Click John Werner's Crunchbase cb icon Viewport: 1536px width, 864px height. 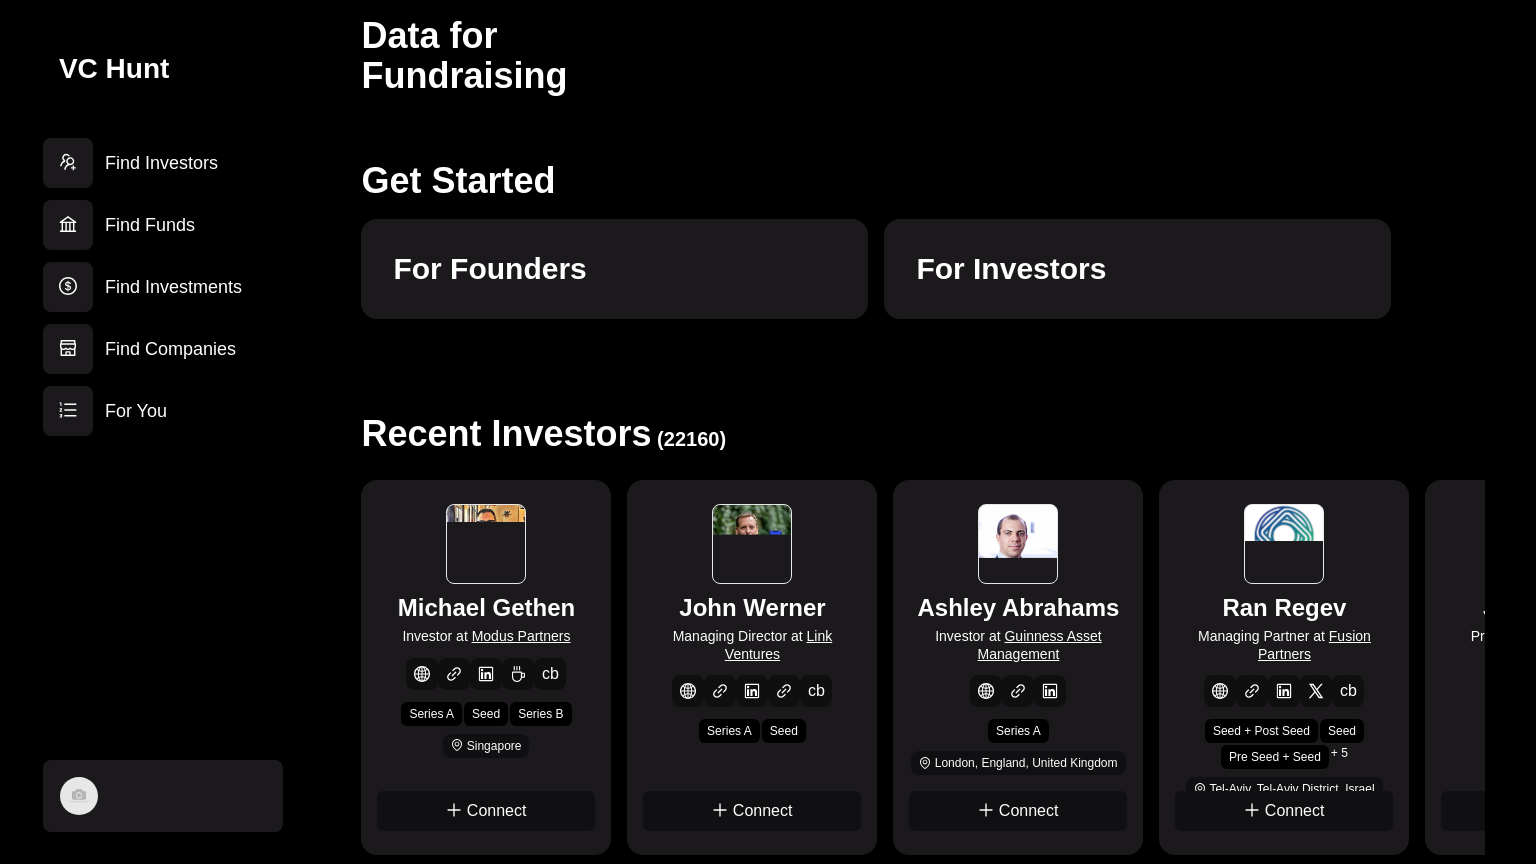coord(816,691)
